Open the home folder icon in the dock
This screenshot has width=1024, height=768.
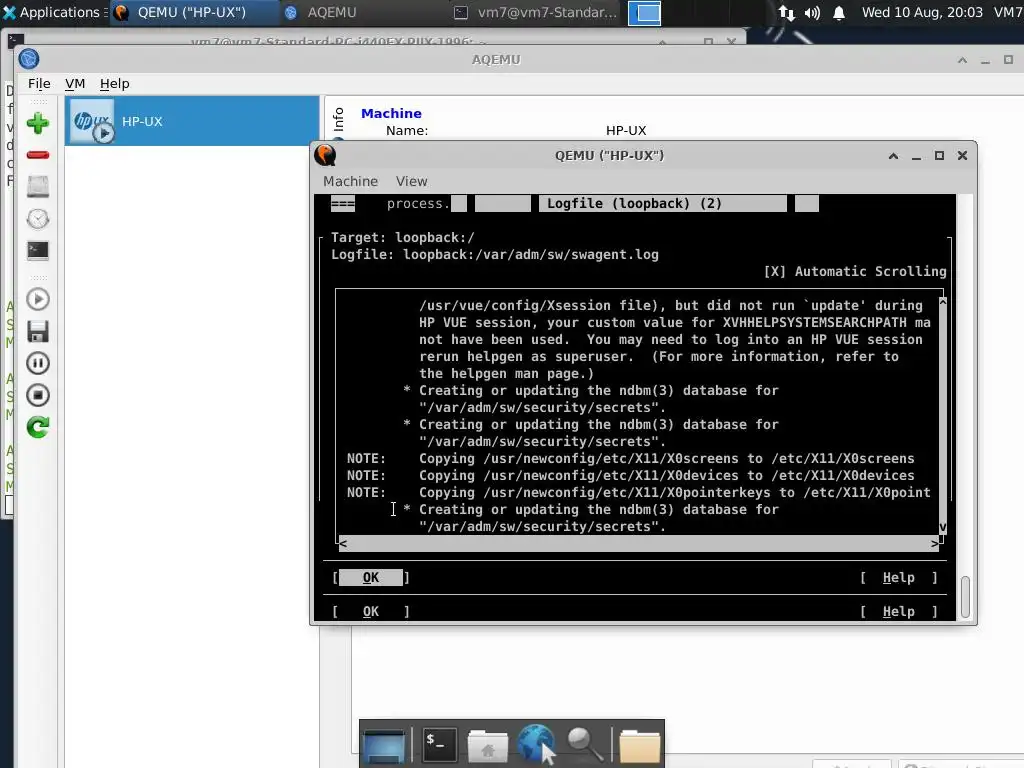[x=487, y=746]
